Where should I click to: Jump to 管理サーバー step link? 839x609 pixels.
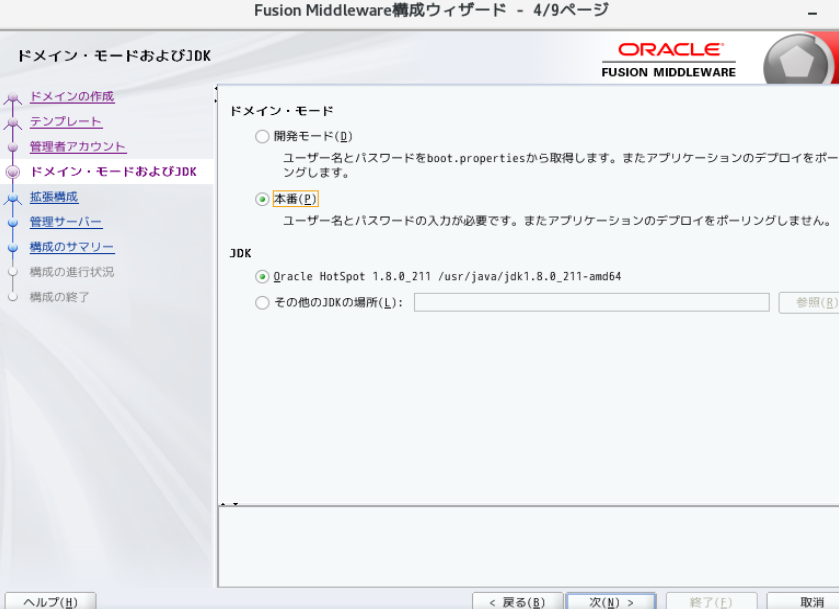[66, 222]
